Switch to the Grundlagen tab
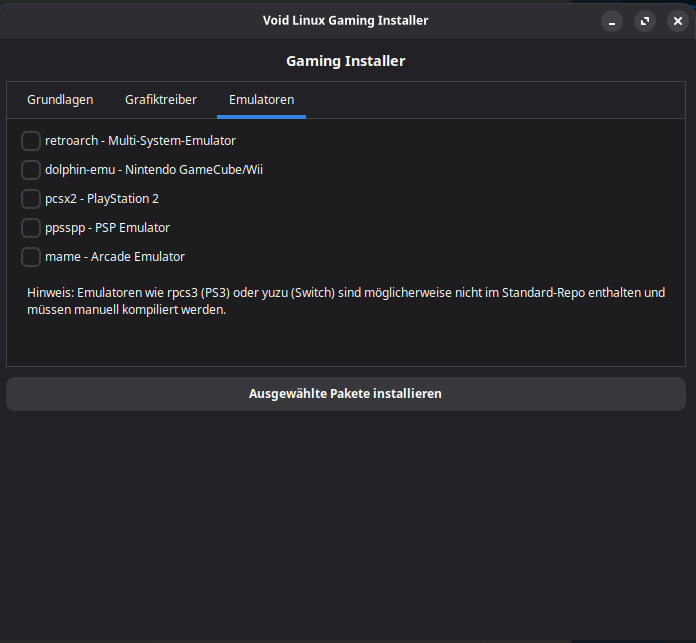 click(60, 100)
